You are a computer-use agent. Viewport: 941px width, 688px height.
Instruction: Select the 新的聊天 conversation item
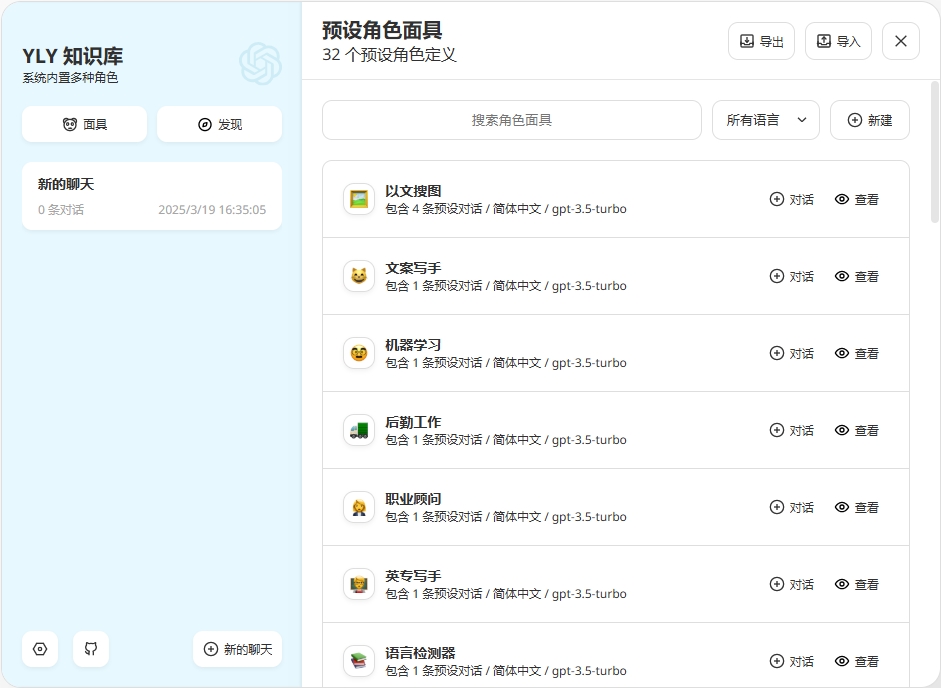click(152, 196)
